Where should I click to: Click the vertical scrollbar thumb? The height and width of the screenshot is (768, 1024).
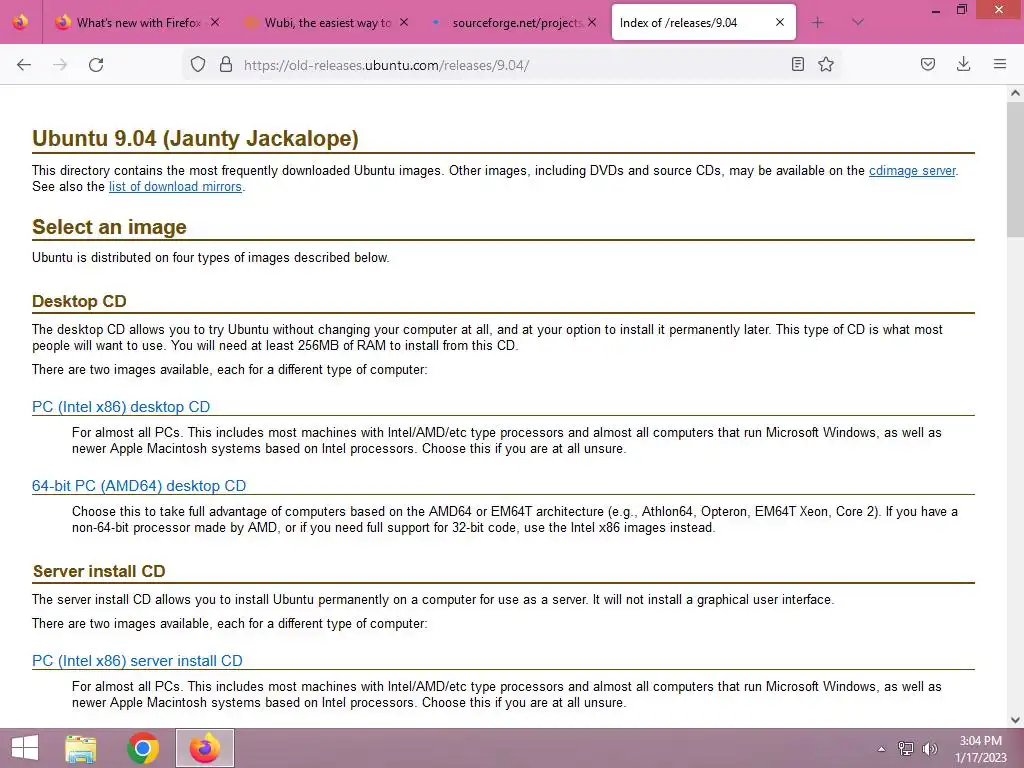(x=1015, y=170)
